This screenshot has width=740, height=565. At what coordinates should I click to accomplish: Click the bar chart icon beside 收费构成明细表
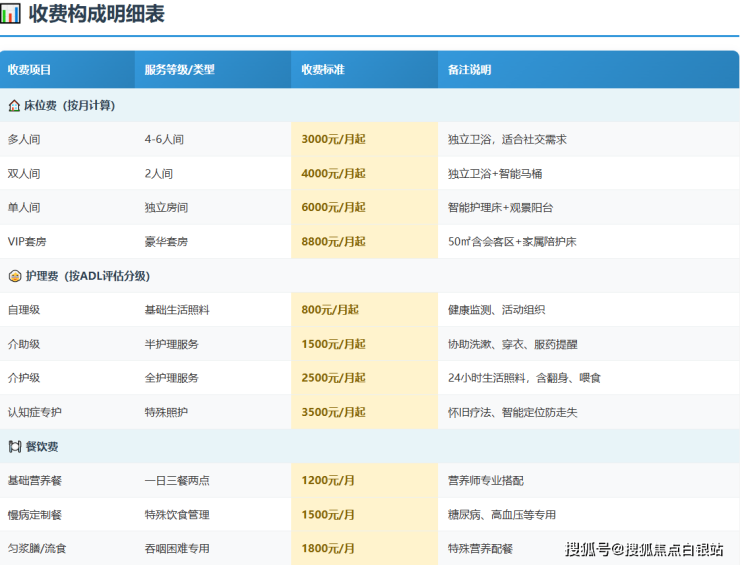(x=11, y=14)
